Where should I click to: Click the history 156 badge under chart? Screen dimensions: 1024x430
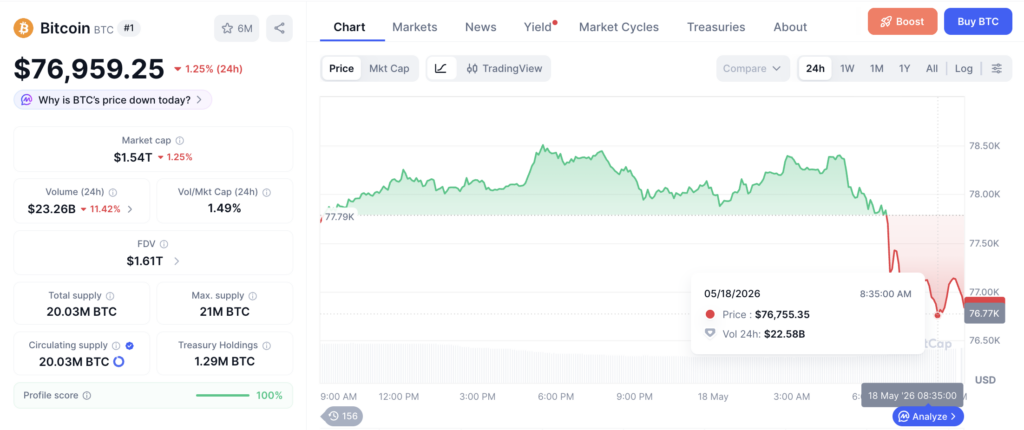click(342, 416)
